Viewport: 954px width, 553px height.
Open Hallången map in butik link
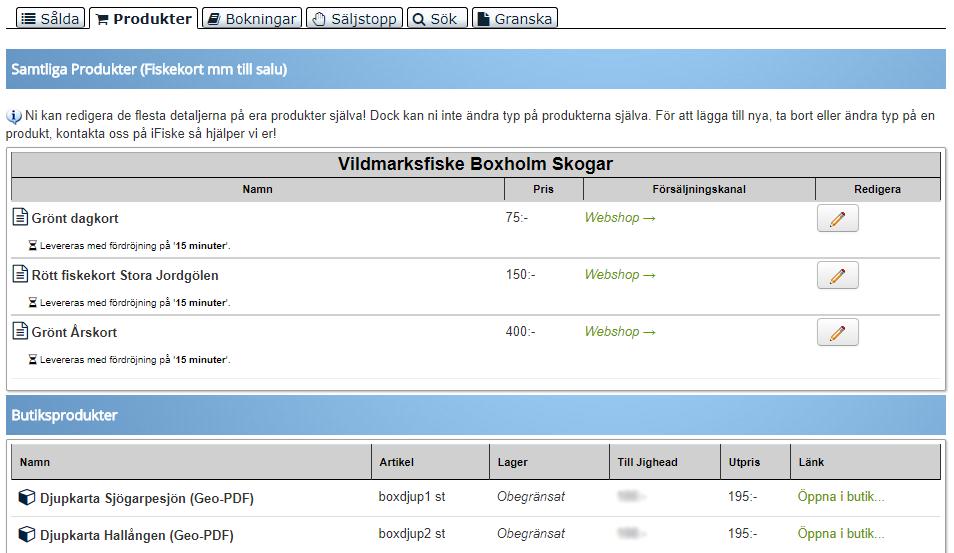[841, 534]
